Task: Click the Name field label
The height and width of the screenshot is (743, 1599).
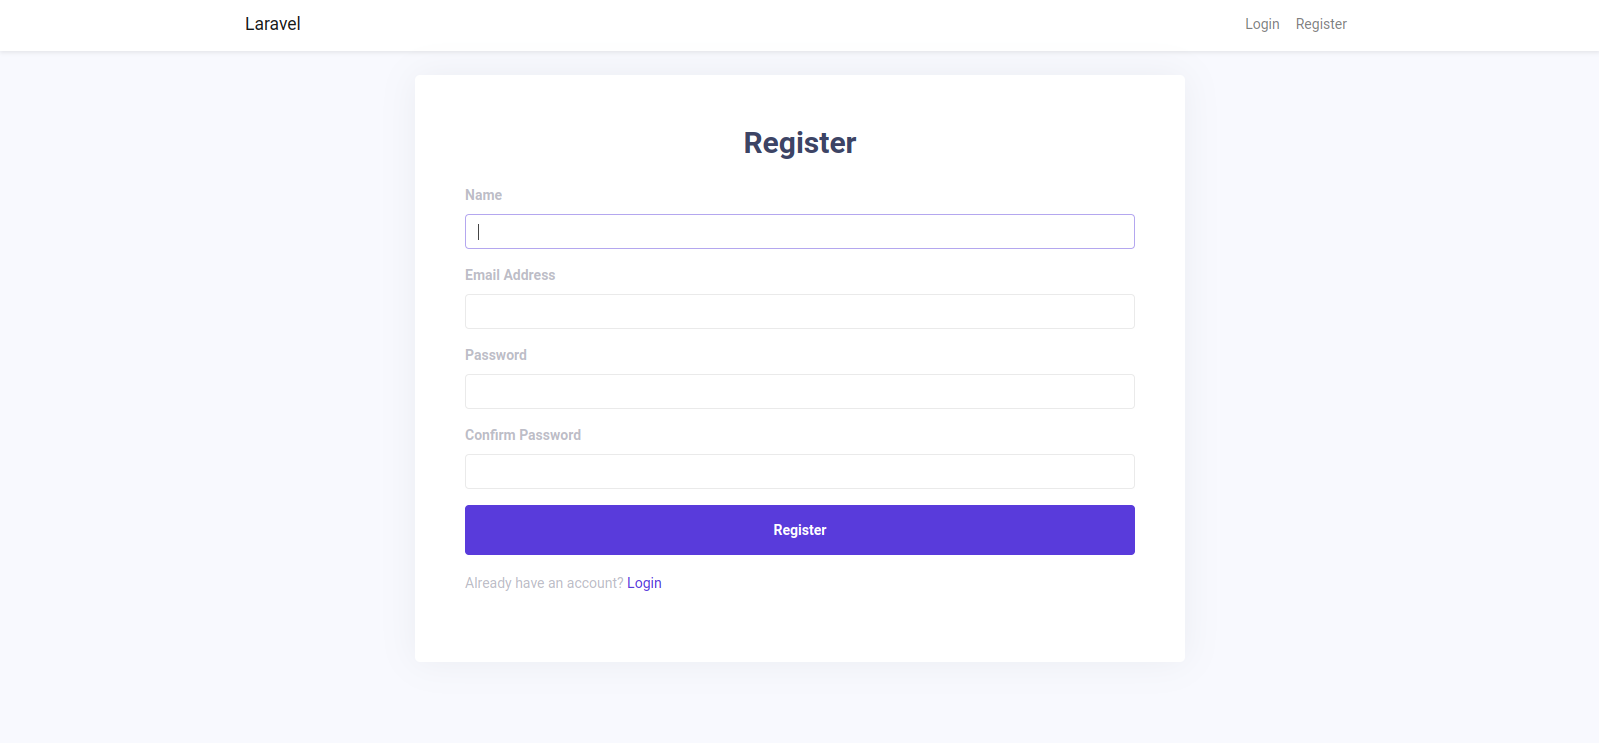Action: tap(483, 195)
